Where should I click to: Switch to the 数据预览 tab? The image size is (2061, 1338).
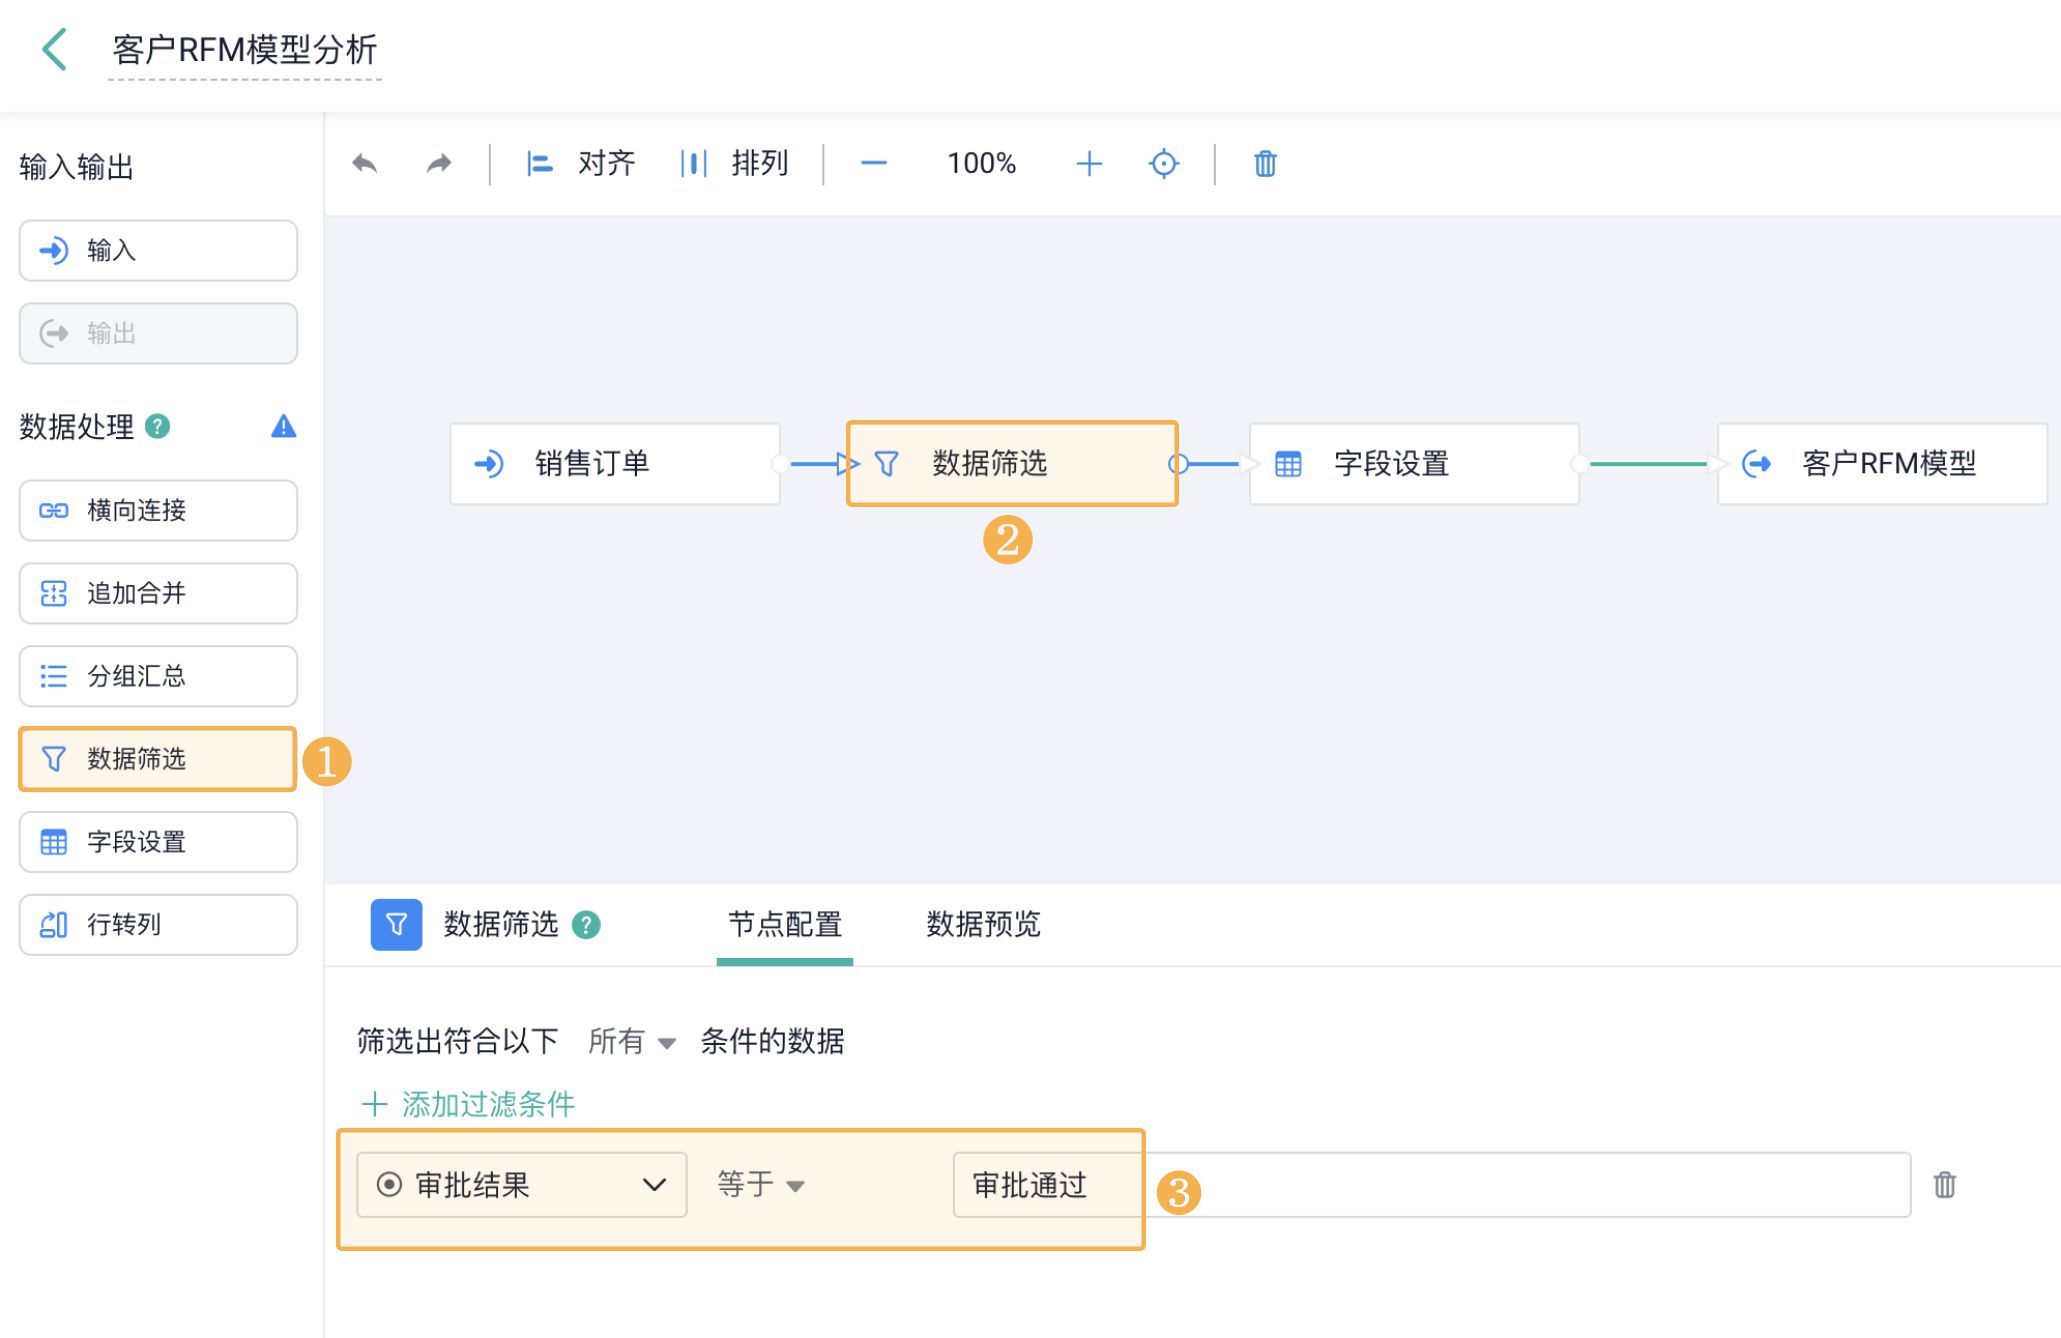tap(982, 924)
